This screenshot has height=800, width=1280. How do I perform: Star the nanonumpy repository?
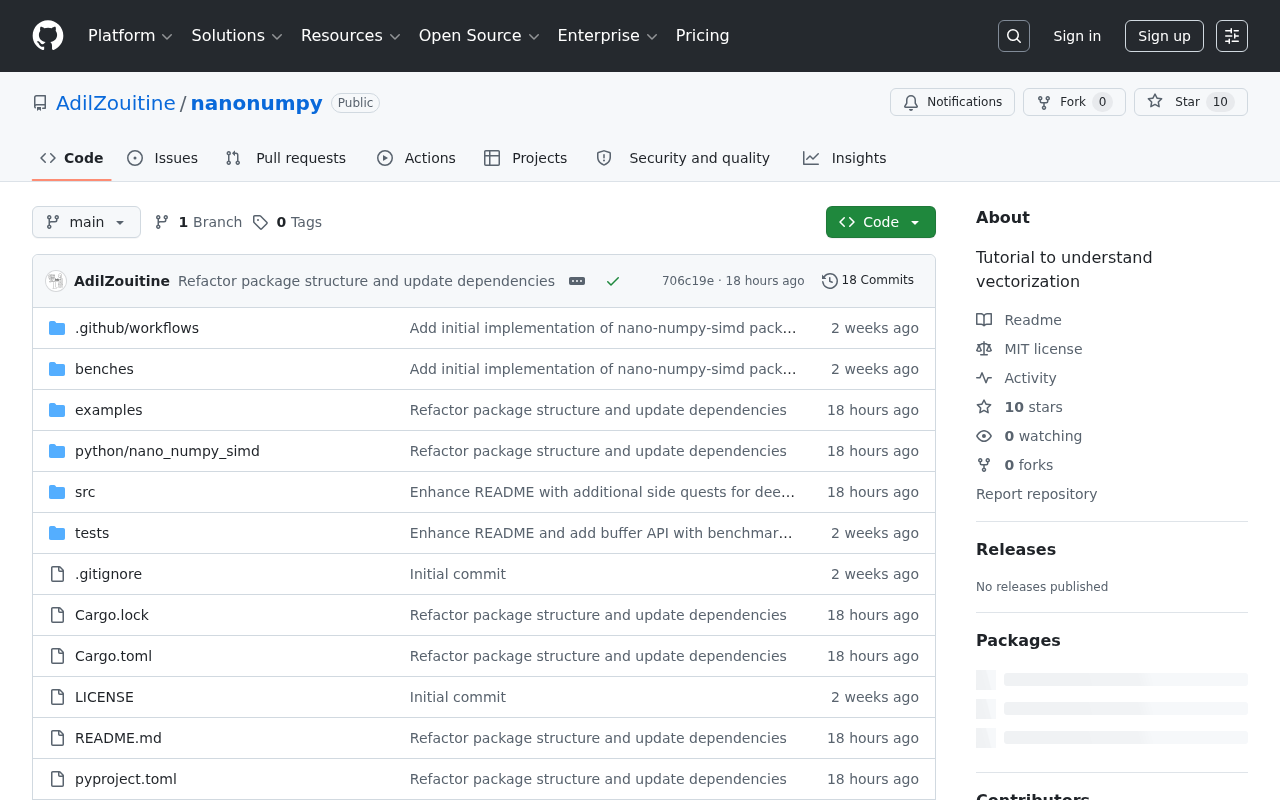[1190, 102]
